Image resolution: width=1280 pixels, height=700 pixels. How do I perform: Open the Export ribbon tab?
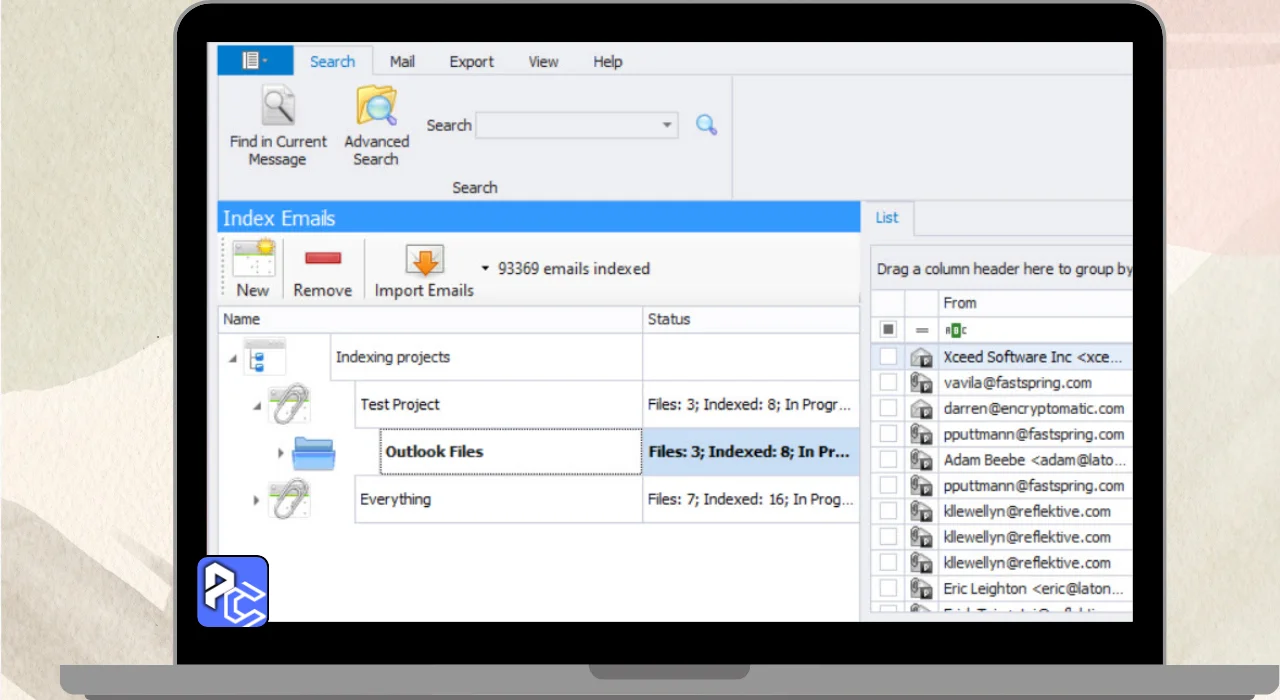471,62
